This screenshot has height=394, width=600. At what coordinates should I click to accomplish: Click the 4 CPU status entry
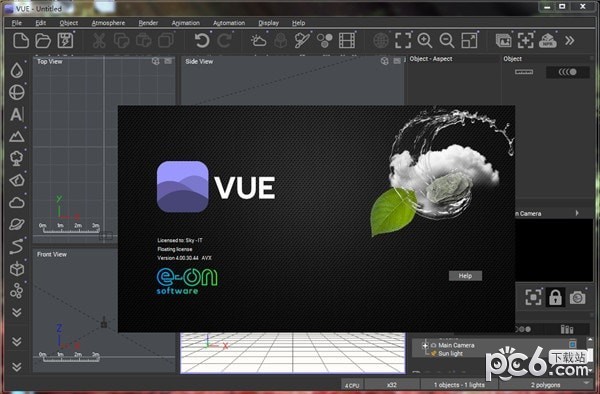click(352, 385)
